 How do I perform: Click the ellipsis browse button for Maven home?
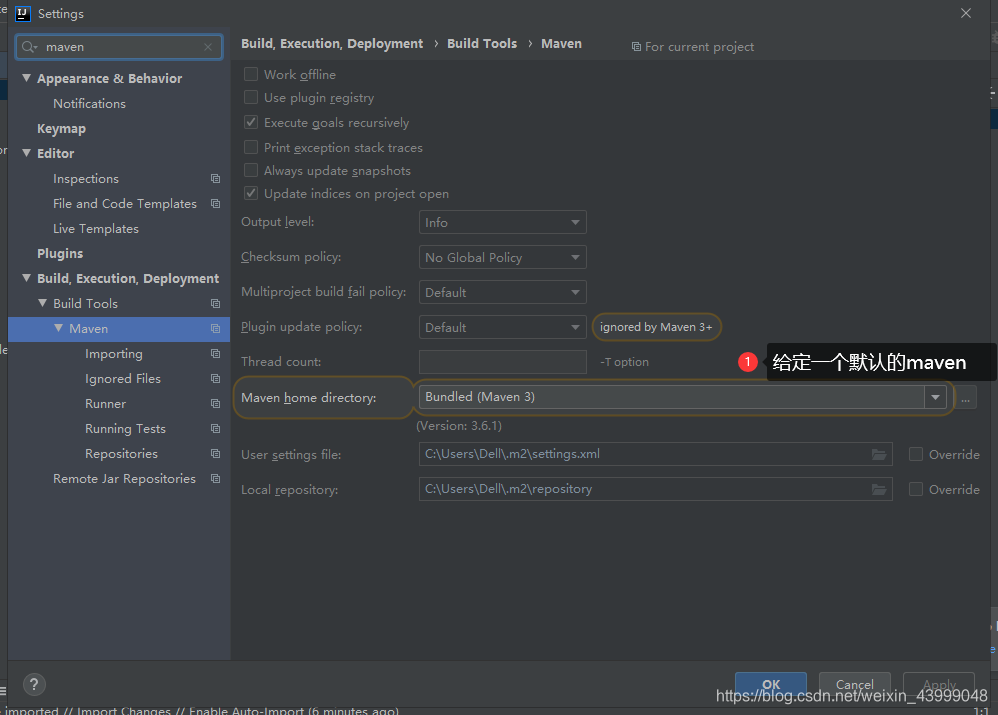[x=966, y=398]
